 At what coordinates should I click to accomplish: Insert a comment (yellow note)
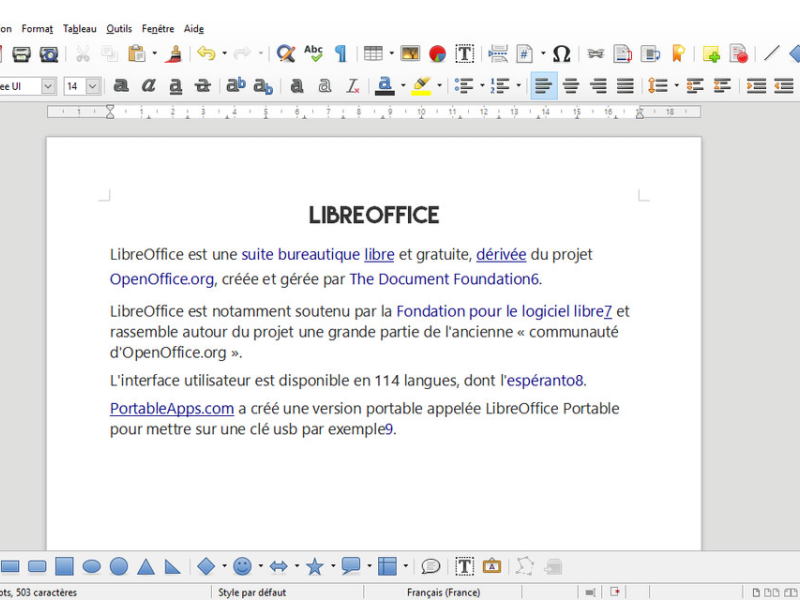[x=711, y=54]
